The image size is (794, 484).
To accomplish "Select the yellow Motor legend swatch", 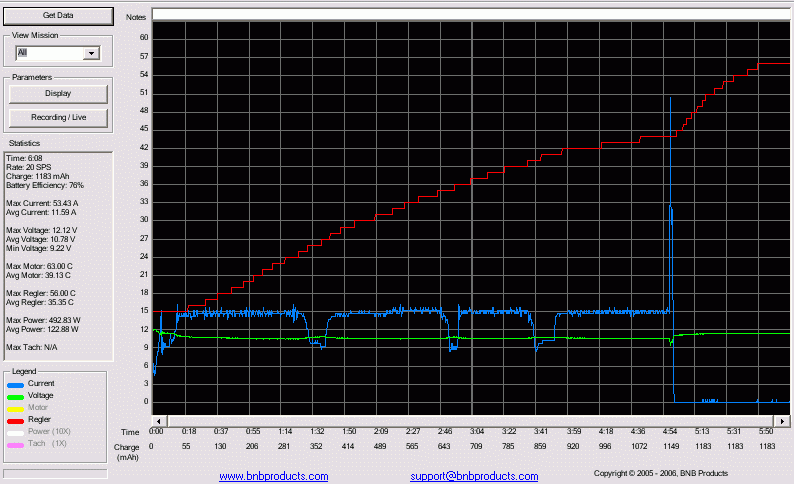I will pos(16,407).
